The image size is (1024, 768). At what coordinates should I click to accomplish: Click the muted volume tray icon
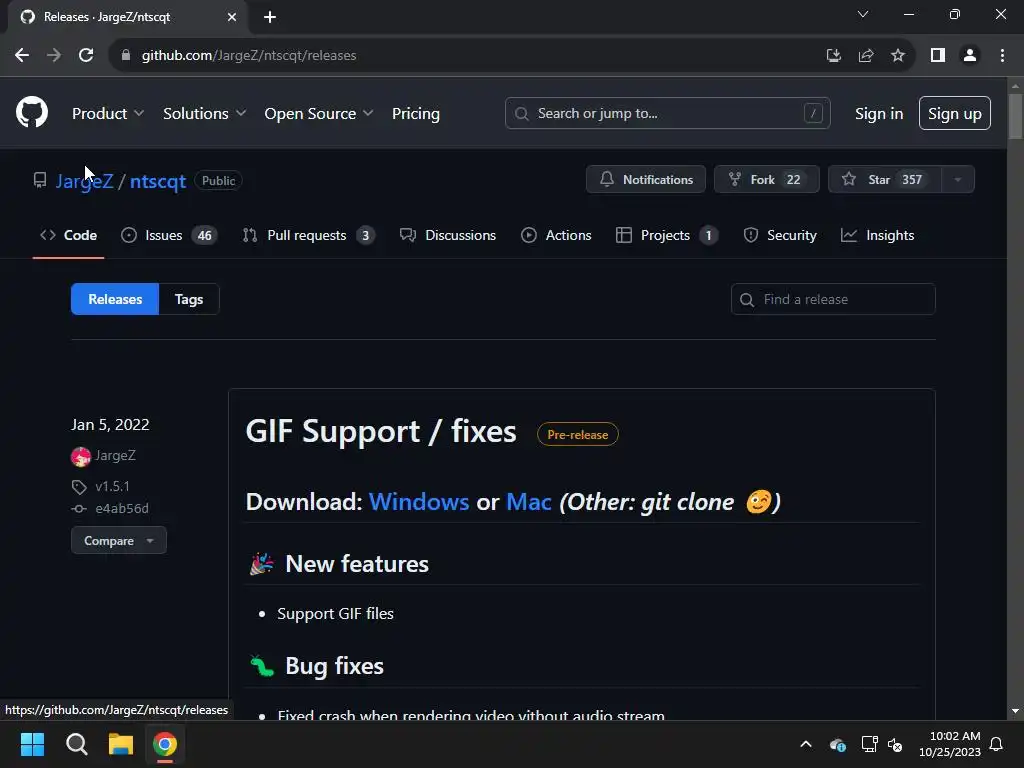[895, 744]
